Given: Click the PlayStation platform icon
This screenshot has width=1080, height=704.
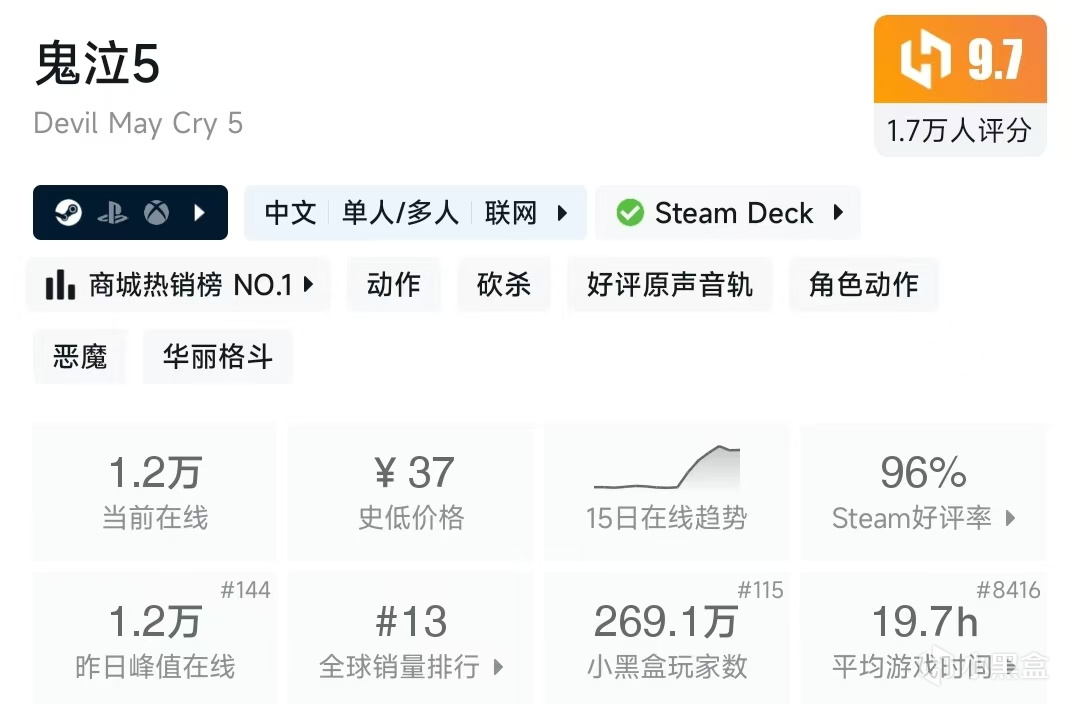Looking at the screenshot, I should point(112,213).
